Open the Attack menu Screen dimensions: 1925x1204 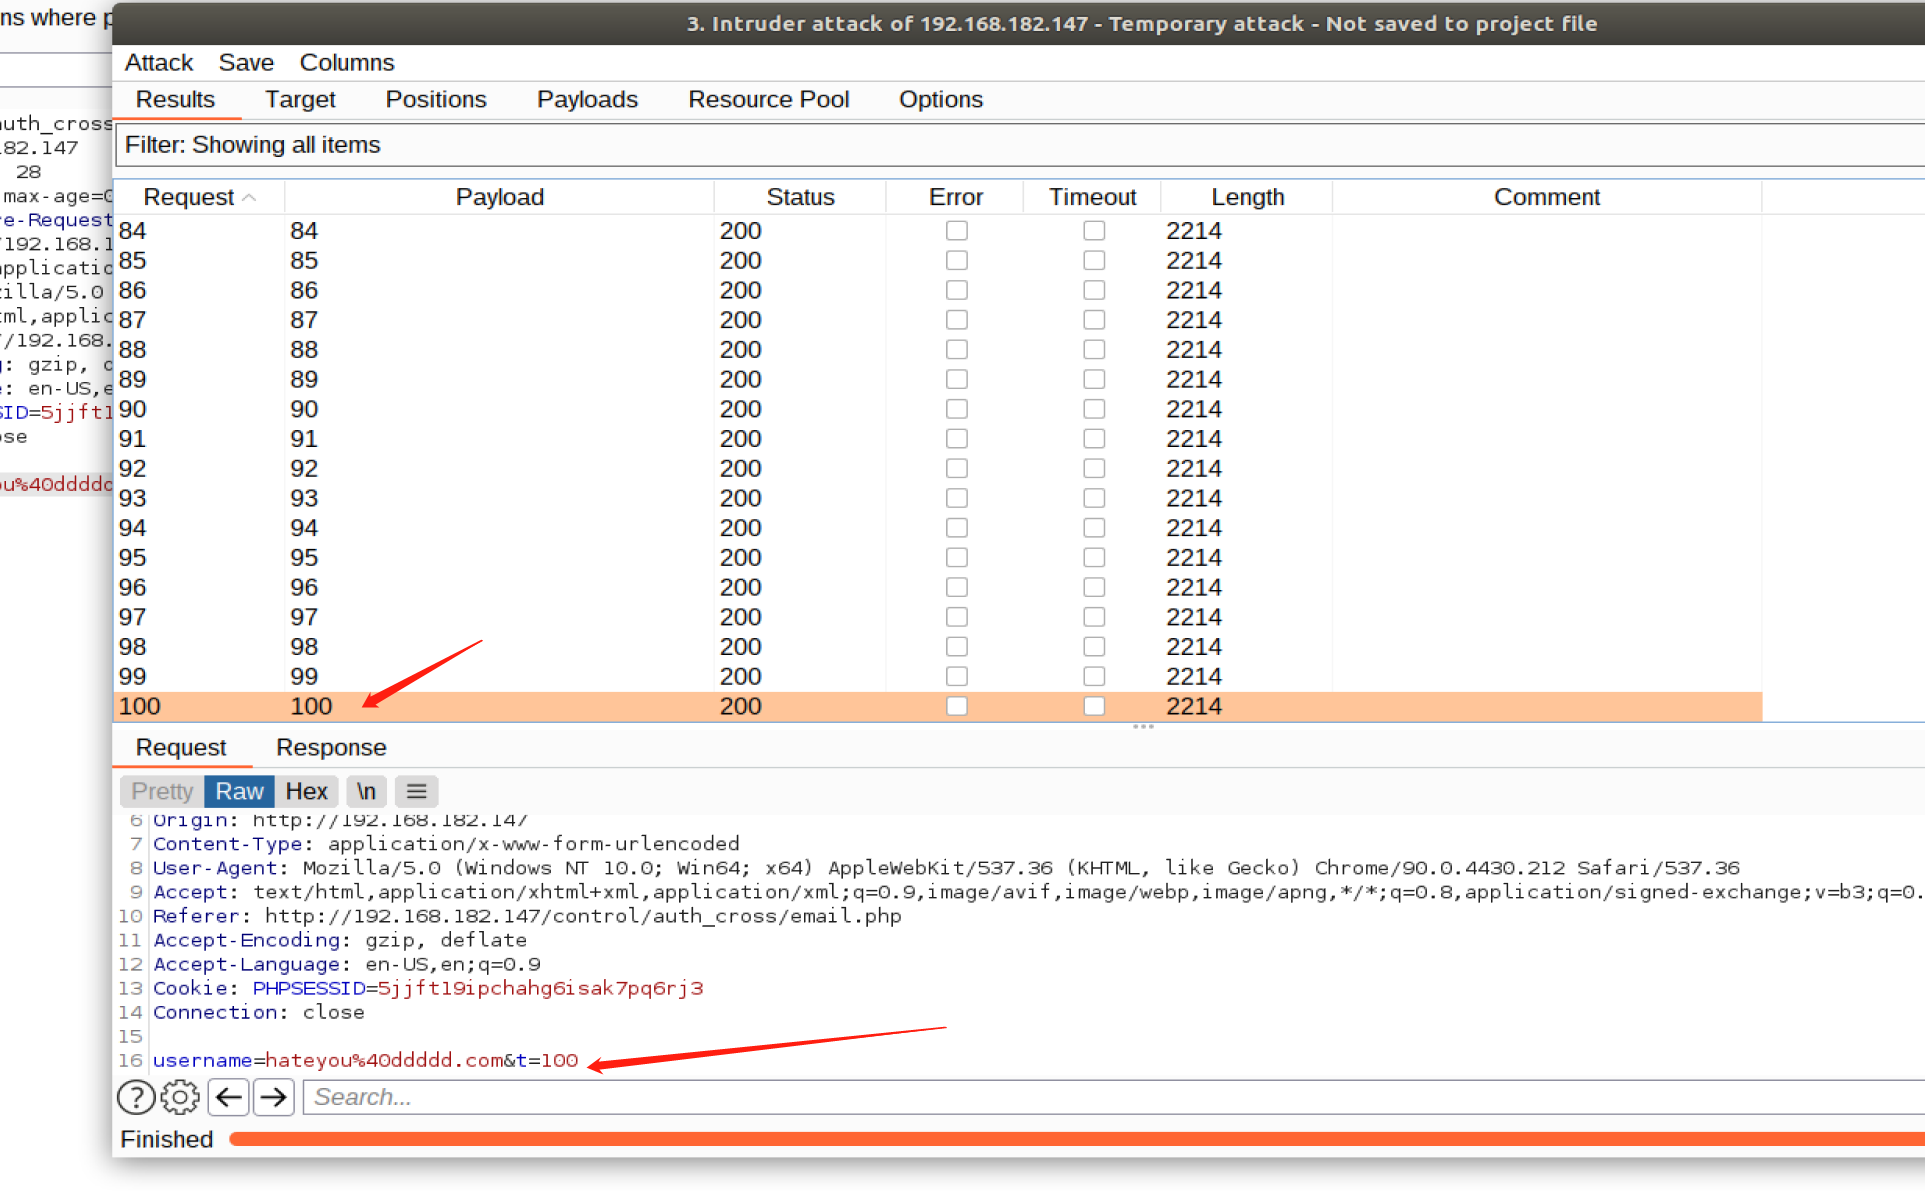pos(158,62)
